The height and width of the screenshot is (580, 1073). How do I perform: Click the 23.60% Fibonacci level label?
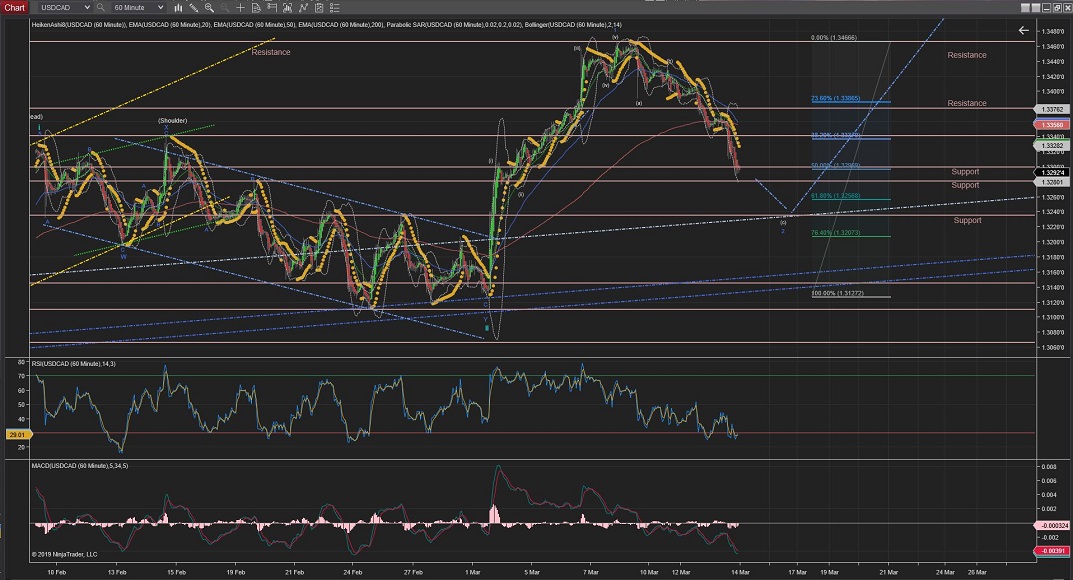(x=836, y=98)
